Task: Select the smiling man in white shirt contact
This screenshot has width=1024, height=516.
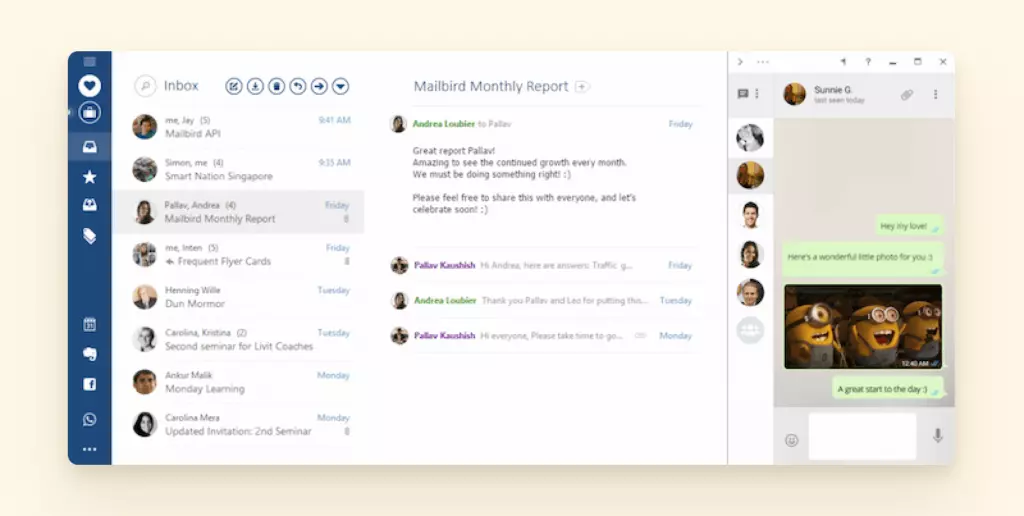Action: [x=750, y=215]
